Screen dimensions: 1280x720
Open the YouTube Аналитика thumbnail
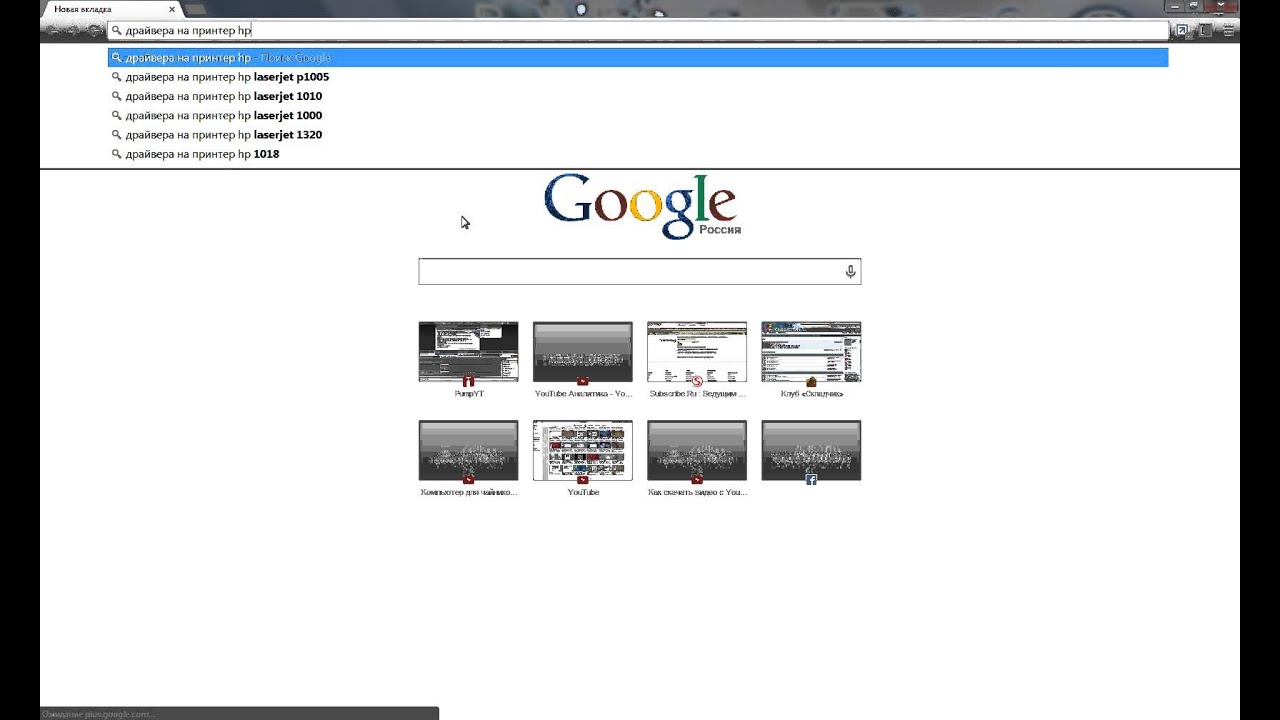583,352
